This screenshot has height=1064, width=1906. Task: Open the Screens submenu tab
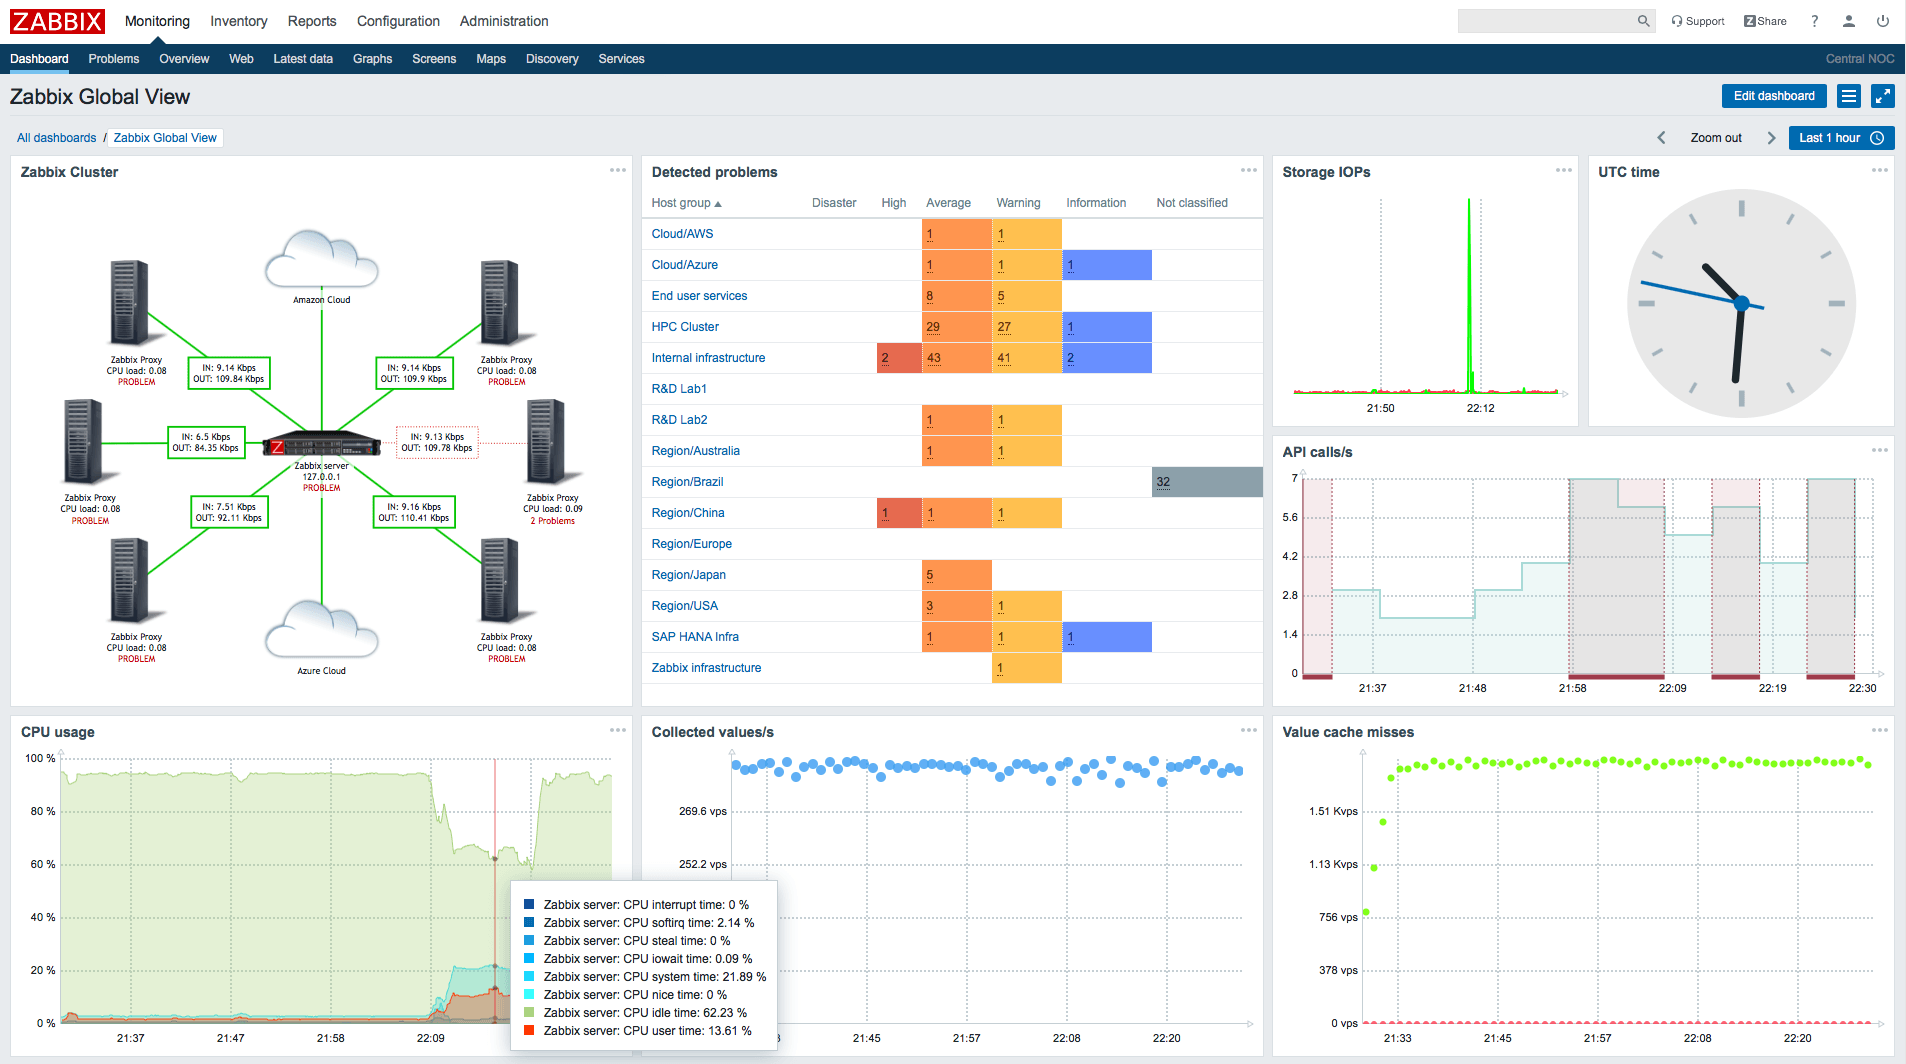[434, 59]
